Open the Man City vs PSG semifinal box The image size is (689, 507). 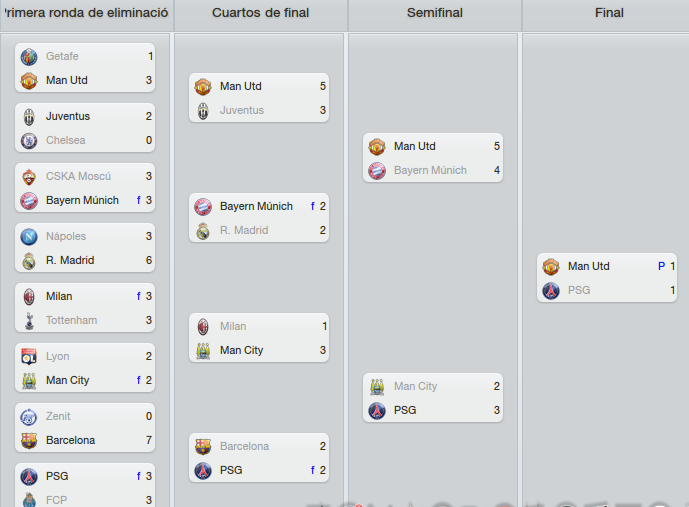pos(433,398)
